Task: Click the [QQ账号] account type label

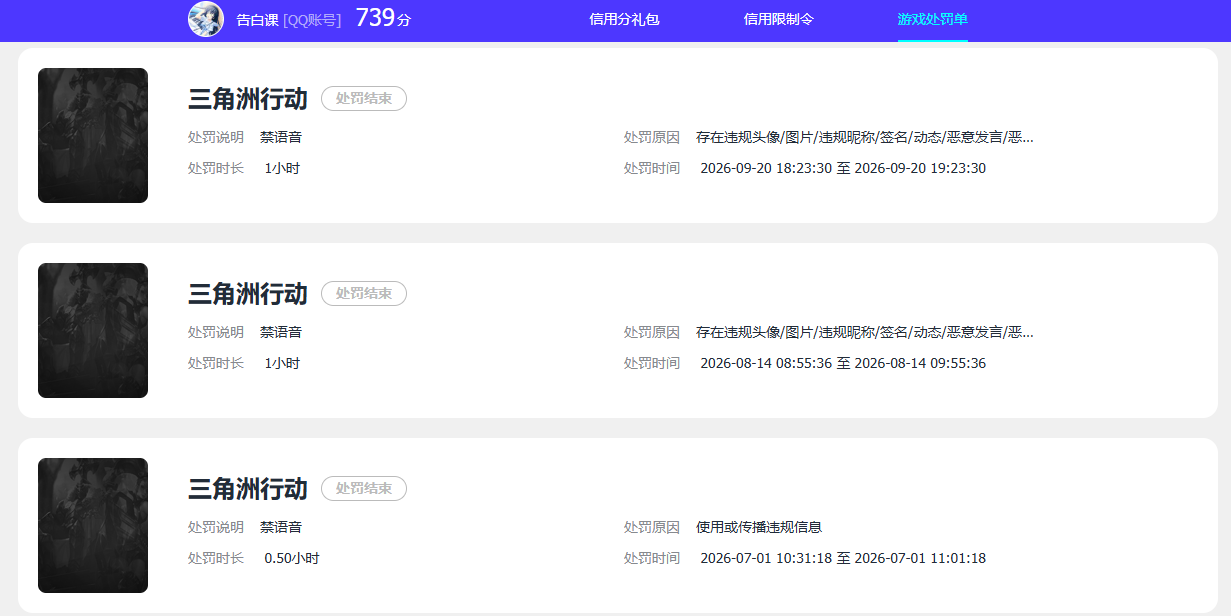Action: (x=312, y=20)
